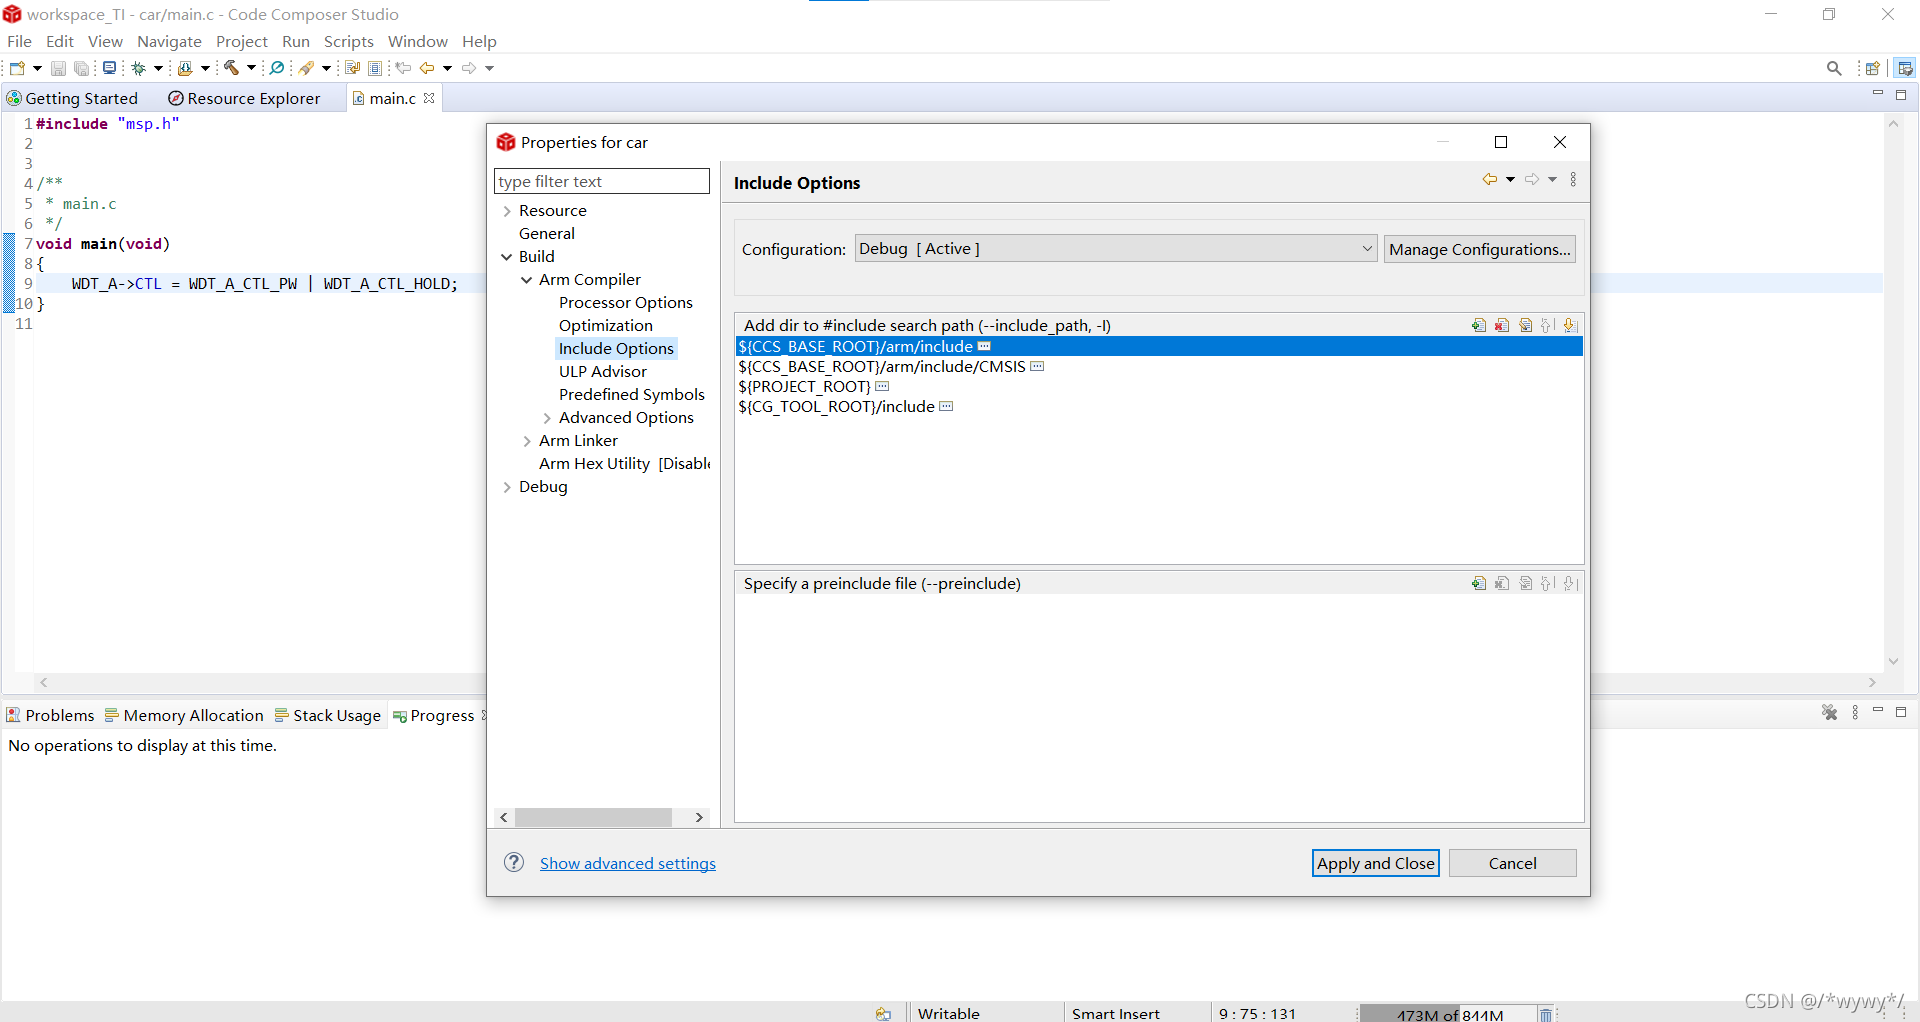Click the type filter text field
This screenshot has width=1920, height=1022.
[x=602, y=181]
